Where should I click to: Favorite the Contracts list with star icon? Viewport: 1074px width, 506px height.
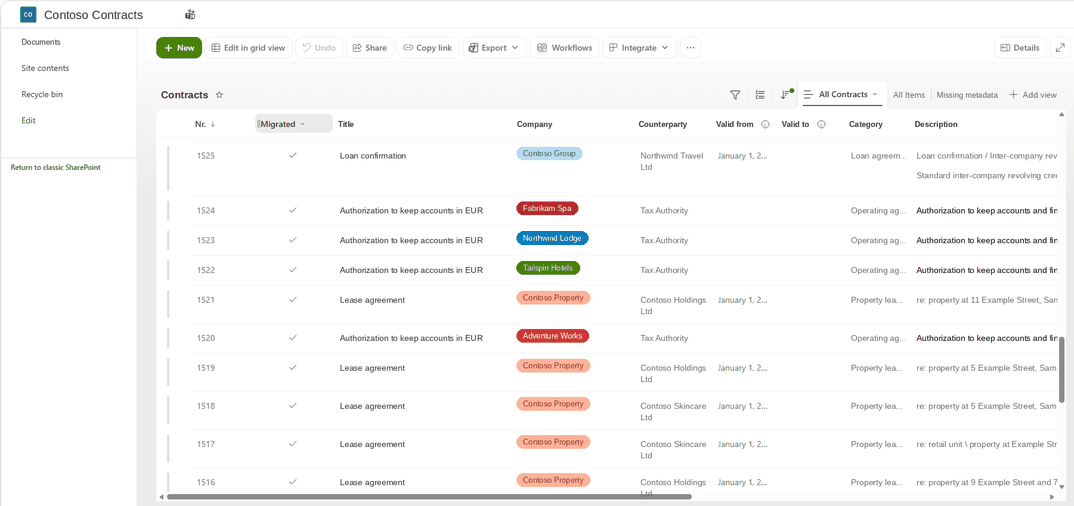pos(219,95)
